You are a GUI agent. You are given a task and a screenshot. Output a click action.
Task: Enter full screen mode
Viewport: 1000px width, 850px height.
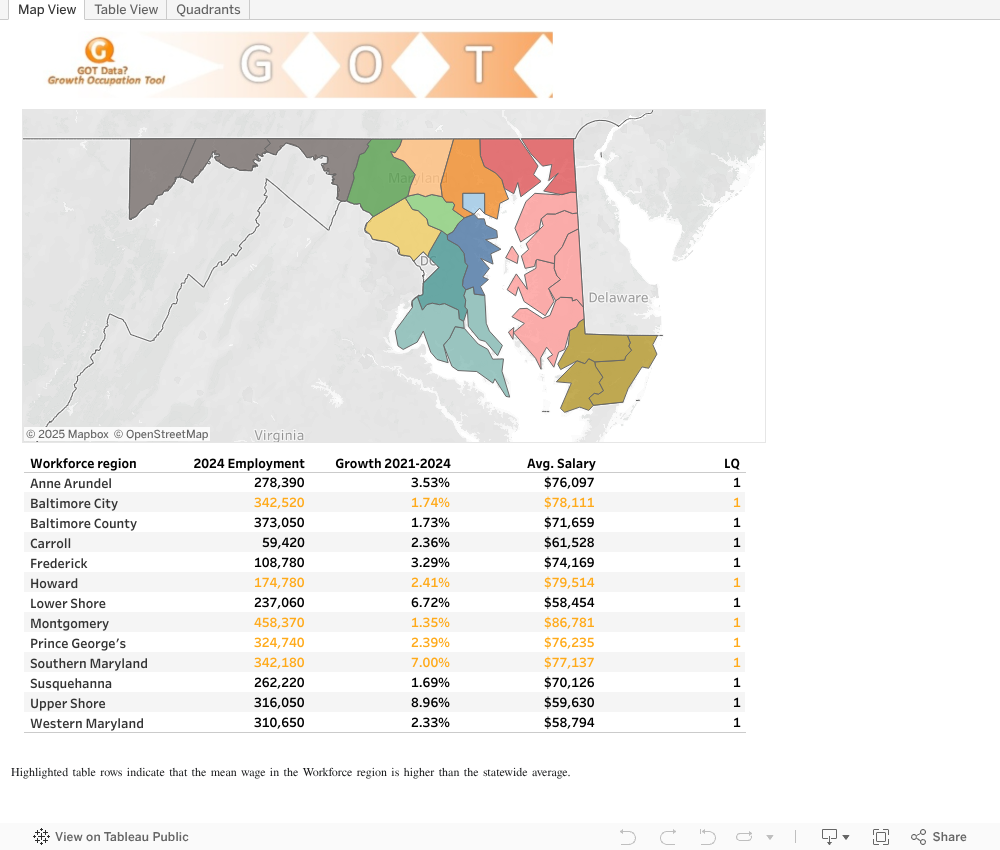[881, 837]
